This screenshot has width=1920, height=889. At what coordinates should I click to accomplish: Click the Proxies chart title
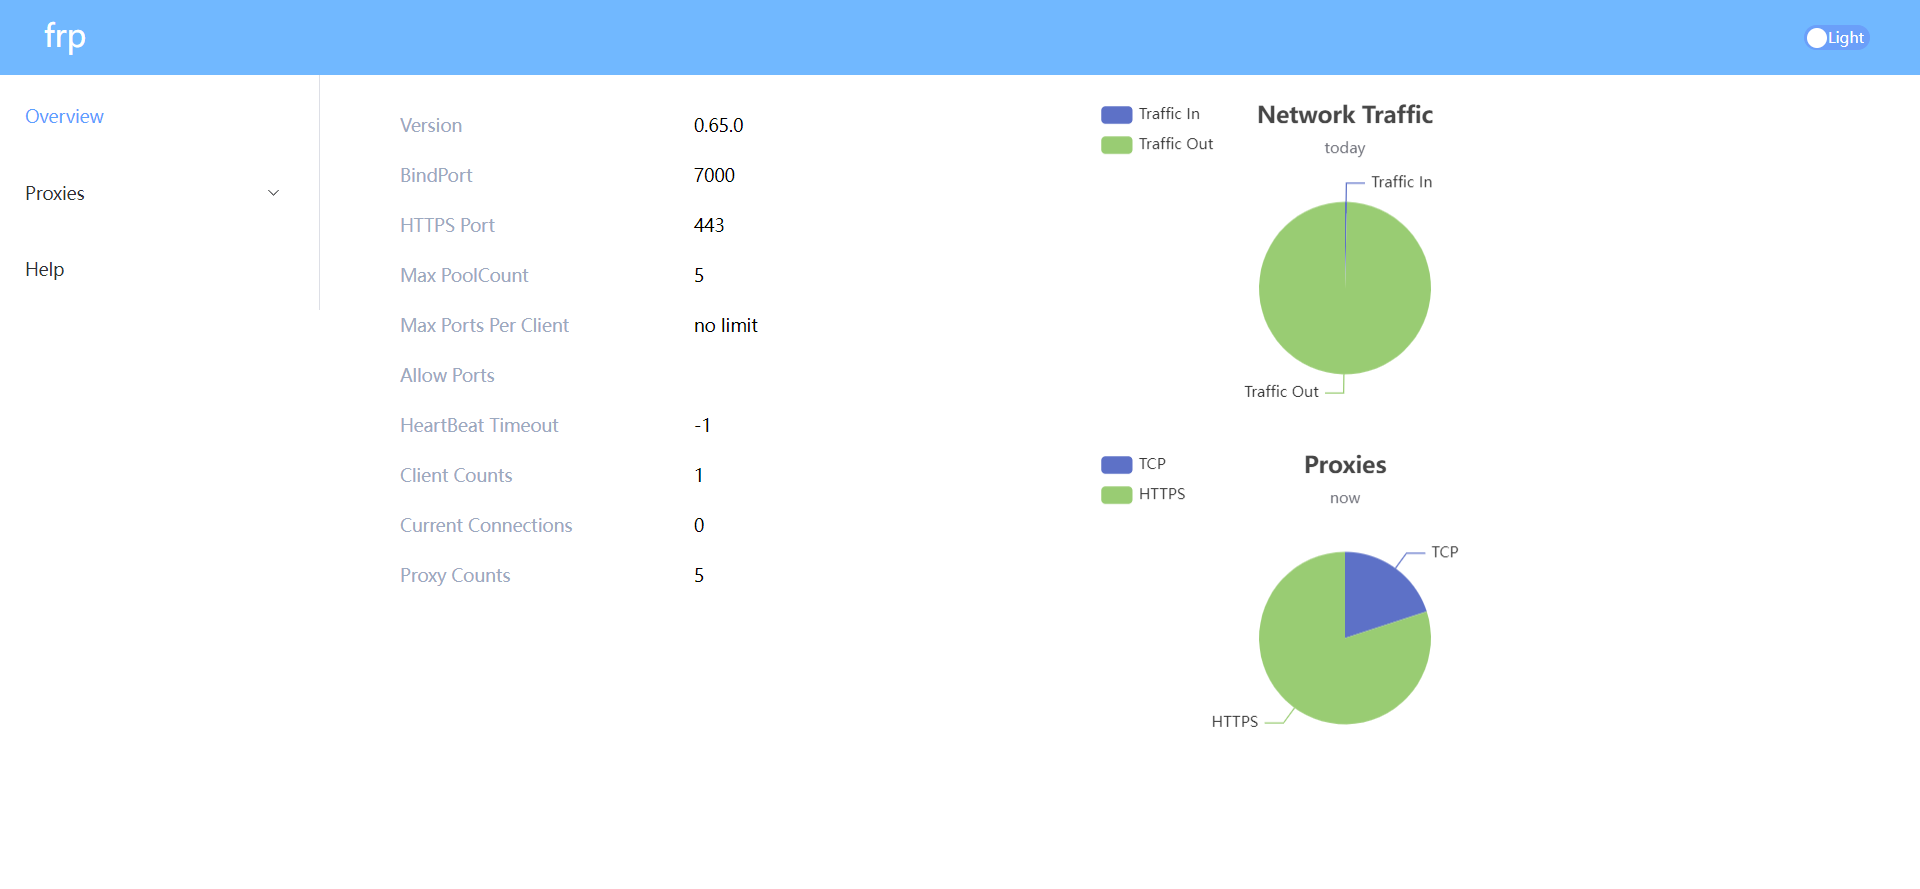pos(1344,465)
